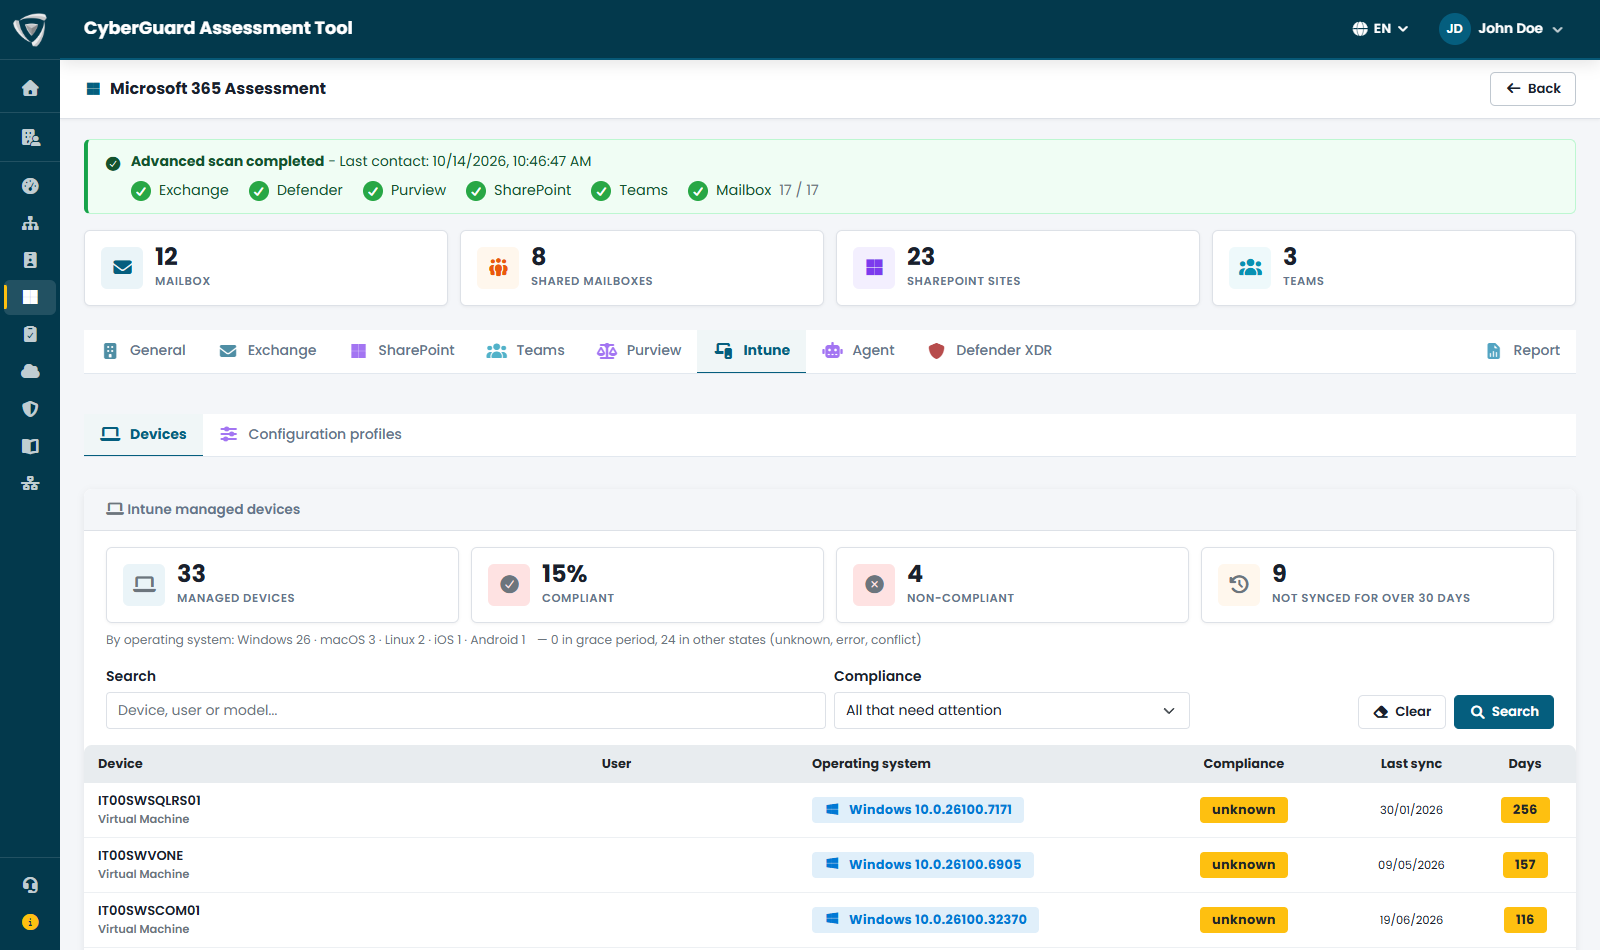Open the Report link
This screenshot has width=1600, height=950.
pyautogui.click(x=1522, y=351)
